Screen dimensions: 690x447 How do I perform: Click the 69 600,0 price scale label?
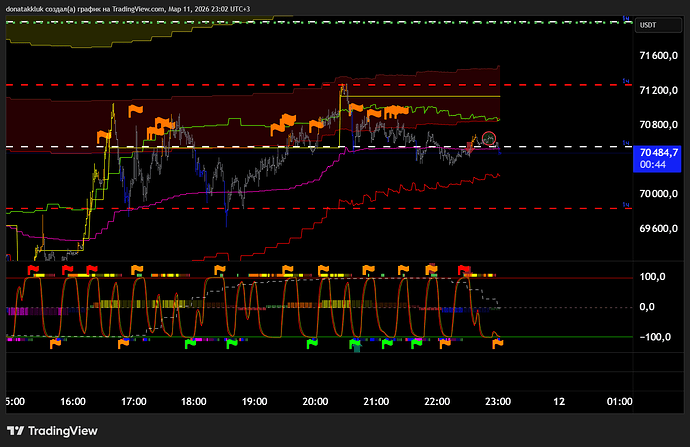[660, 229]
